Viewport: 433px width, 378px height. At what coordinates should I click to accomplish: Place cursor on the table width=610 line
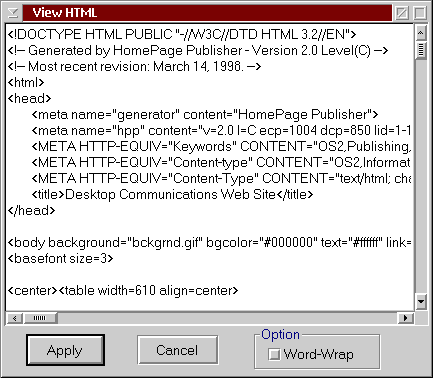point(123,290)
